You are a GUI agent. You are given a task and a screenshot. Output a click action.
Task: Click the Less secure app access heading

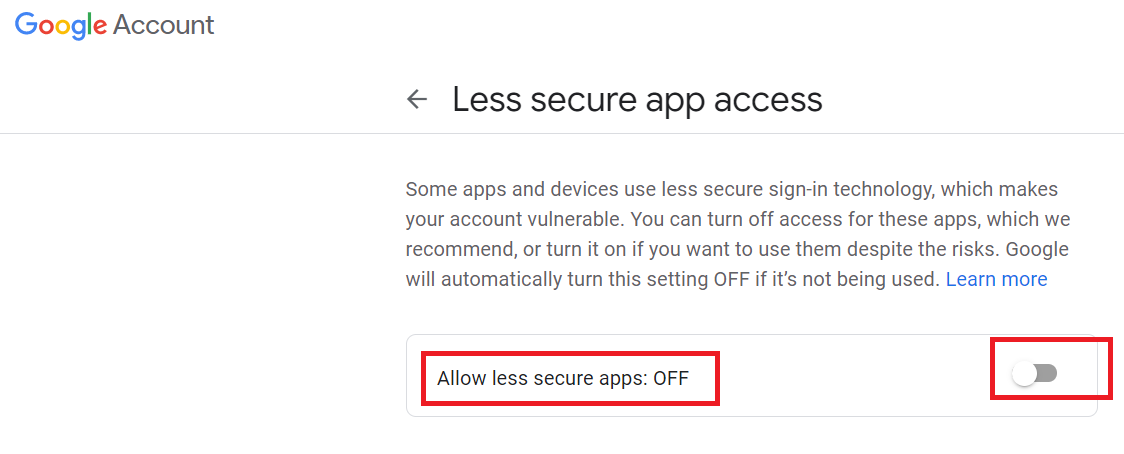637,99
